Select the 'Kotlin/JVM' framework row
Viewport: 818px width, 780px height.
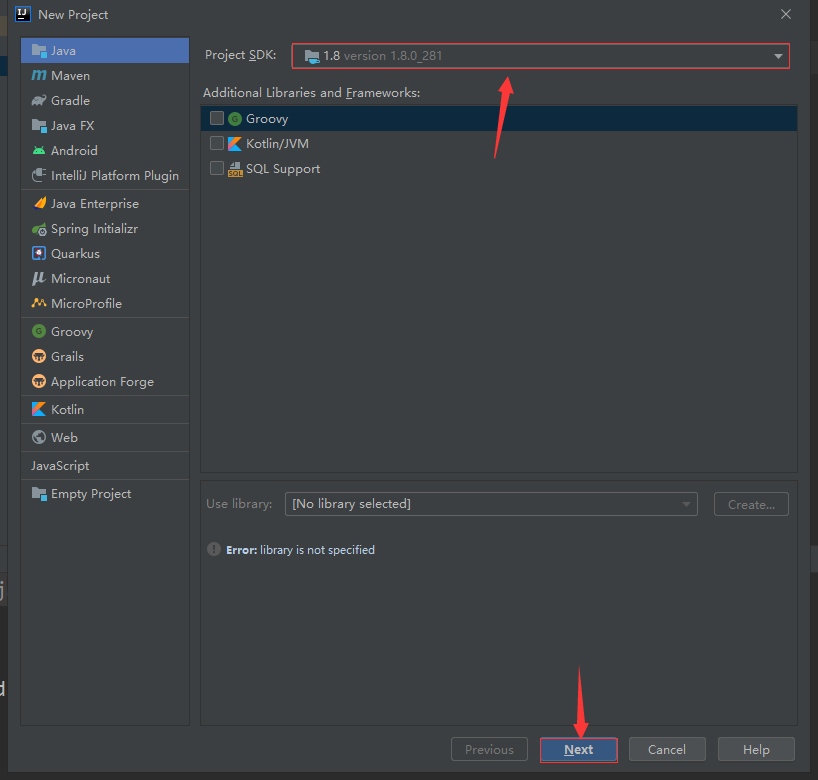pos(499,143)
